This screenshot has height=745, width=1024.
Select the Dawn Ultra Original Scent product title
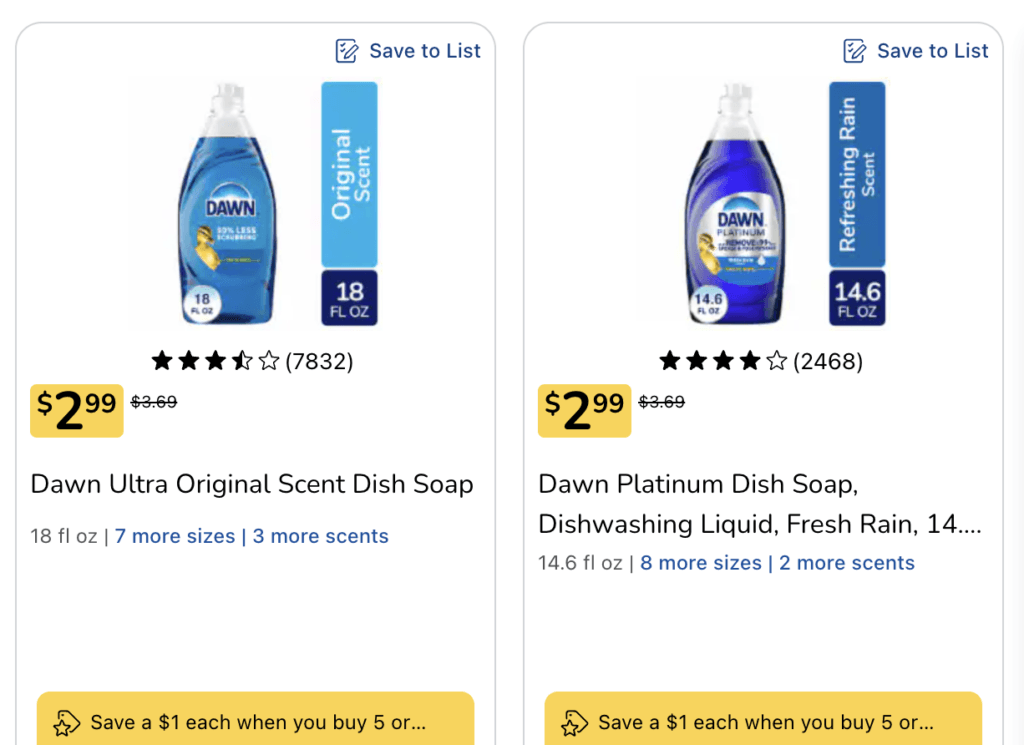[x=252, y=484]
